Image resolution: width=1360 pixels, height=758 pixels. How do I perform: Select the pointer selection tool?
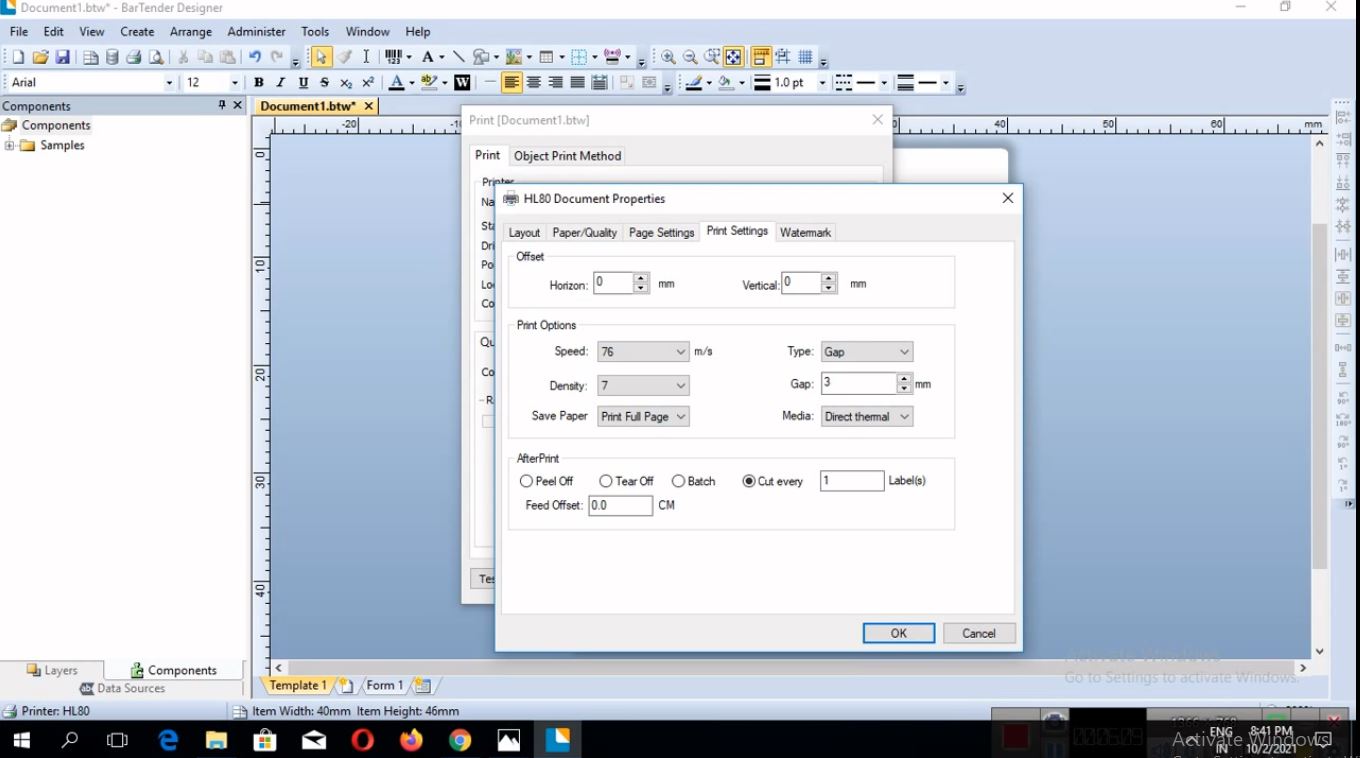coord(321,57)
